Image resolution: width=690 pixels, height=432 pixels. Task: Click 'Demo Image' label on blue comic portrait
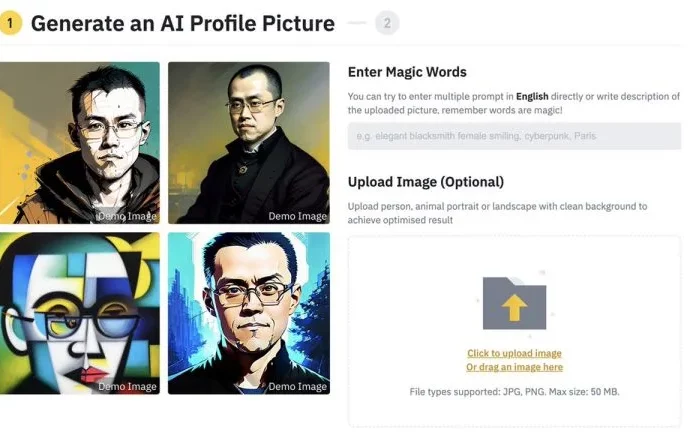pos(297,387)
